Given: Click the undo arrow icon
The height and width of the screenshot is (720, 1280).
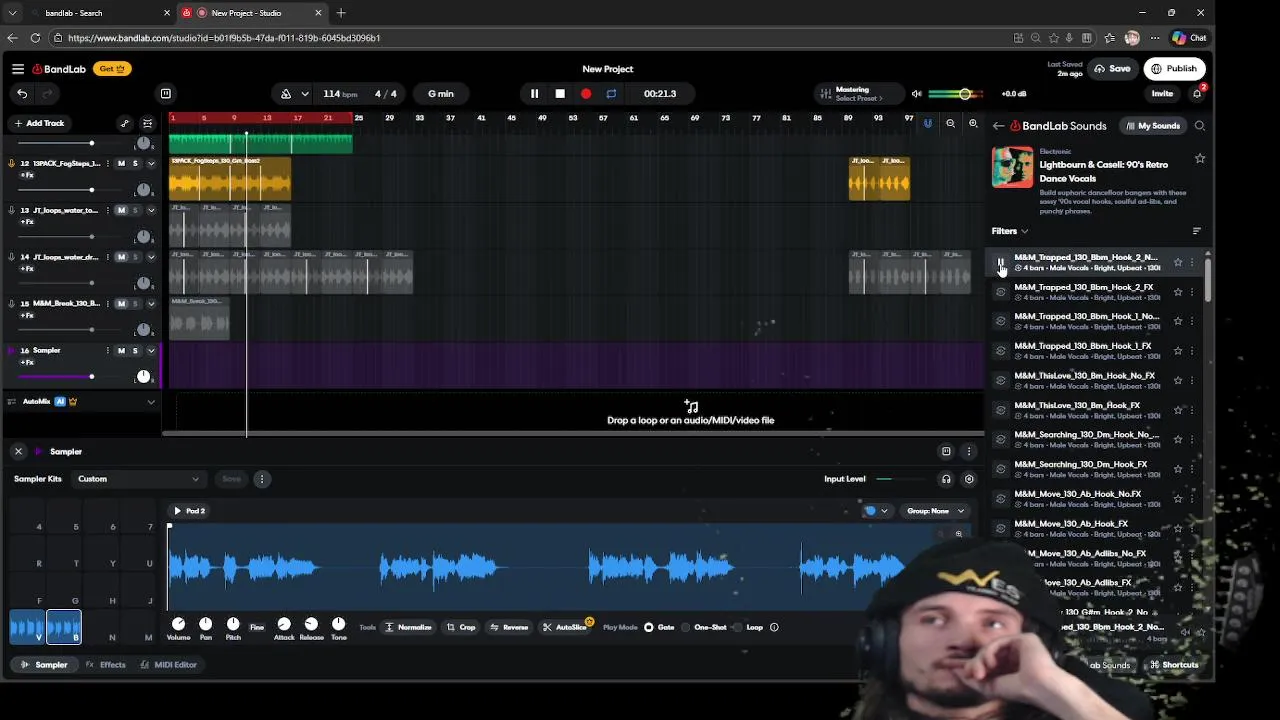Looking at the screenshot, I should (x=22, y=94).
